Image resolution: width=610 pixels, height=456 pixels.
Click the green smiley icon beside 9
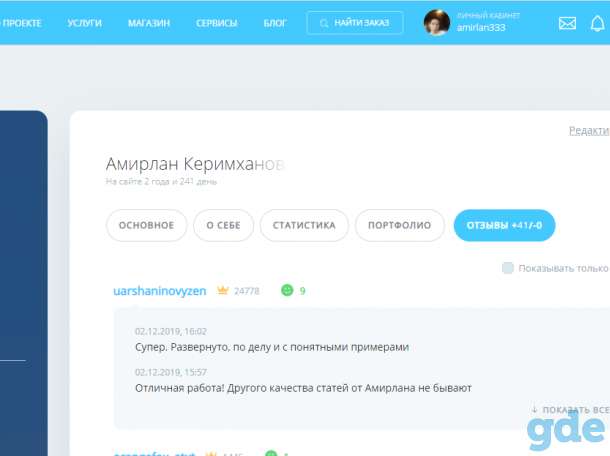tap(287, 290)
